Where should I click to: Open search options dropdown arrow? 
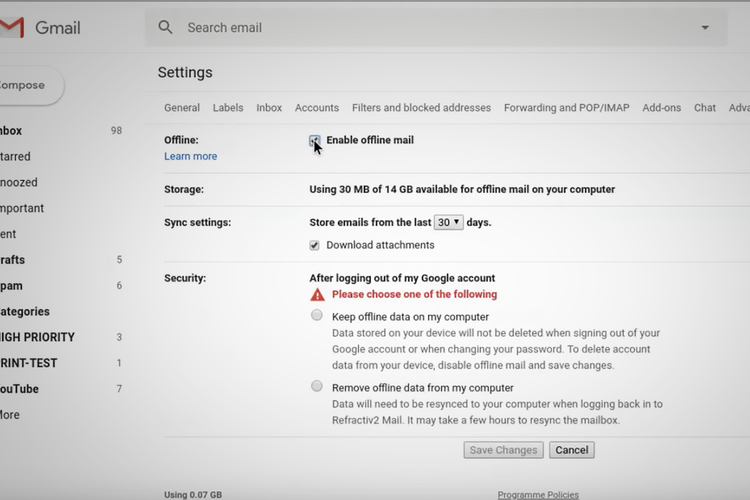tap(705, 28)
